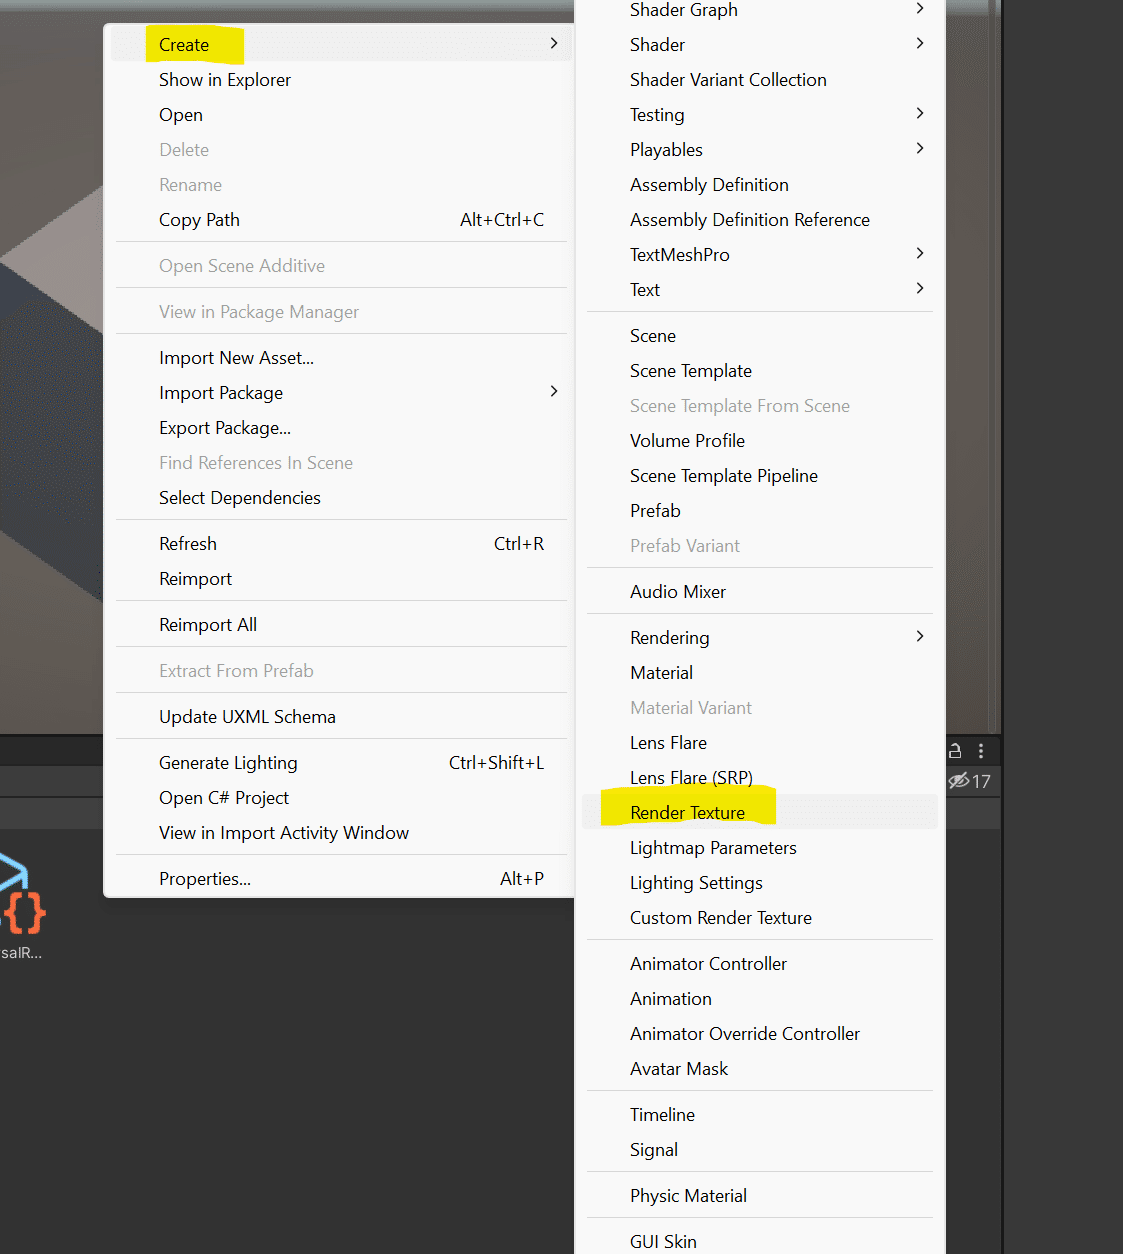Choose Reimport All
The image size is (1123, 1254).
pos(341,625)
